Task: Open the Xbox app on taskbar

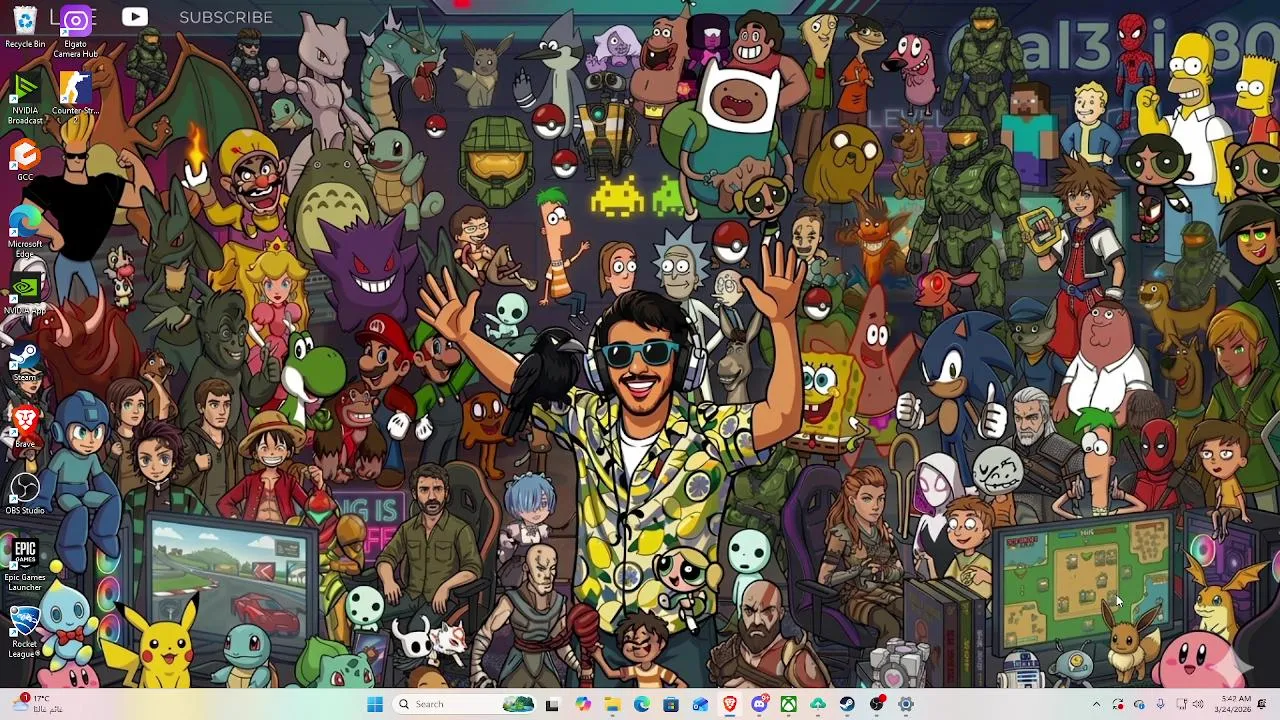Action: click(x=789, y=704)
